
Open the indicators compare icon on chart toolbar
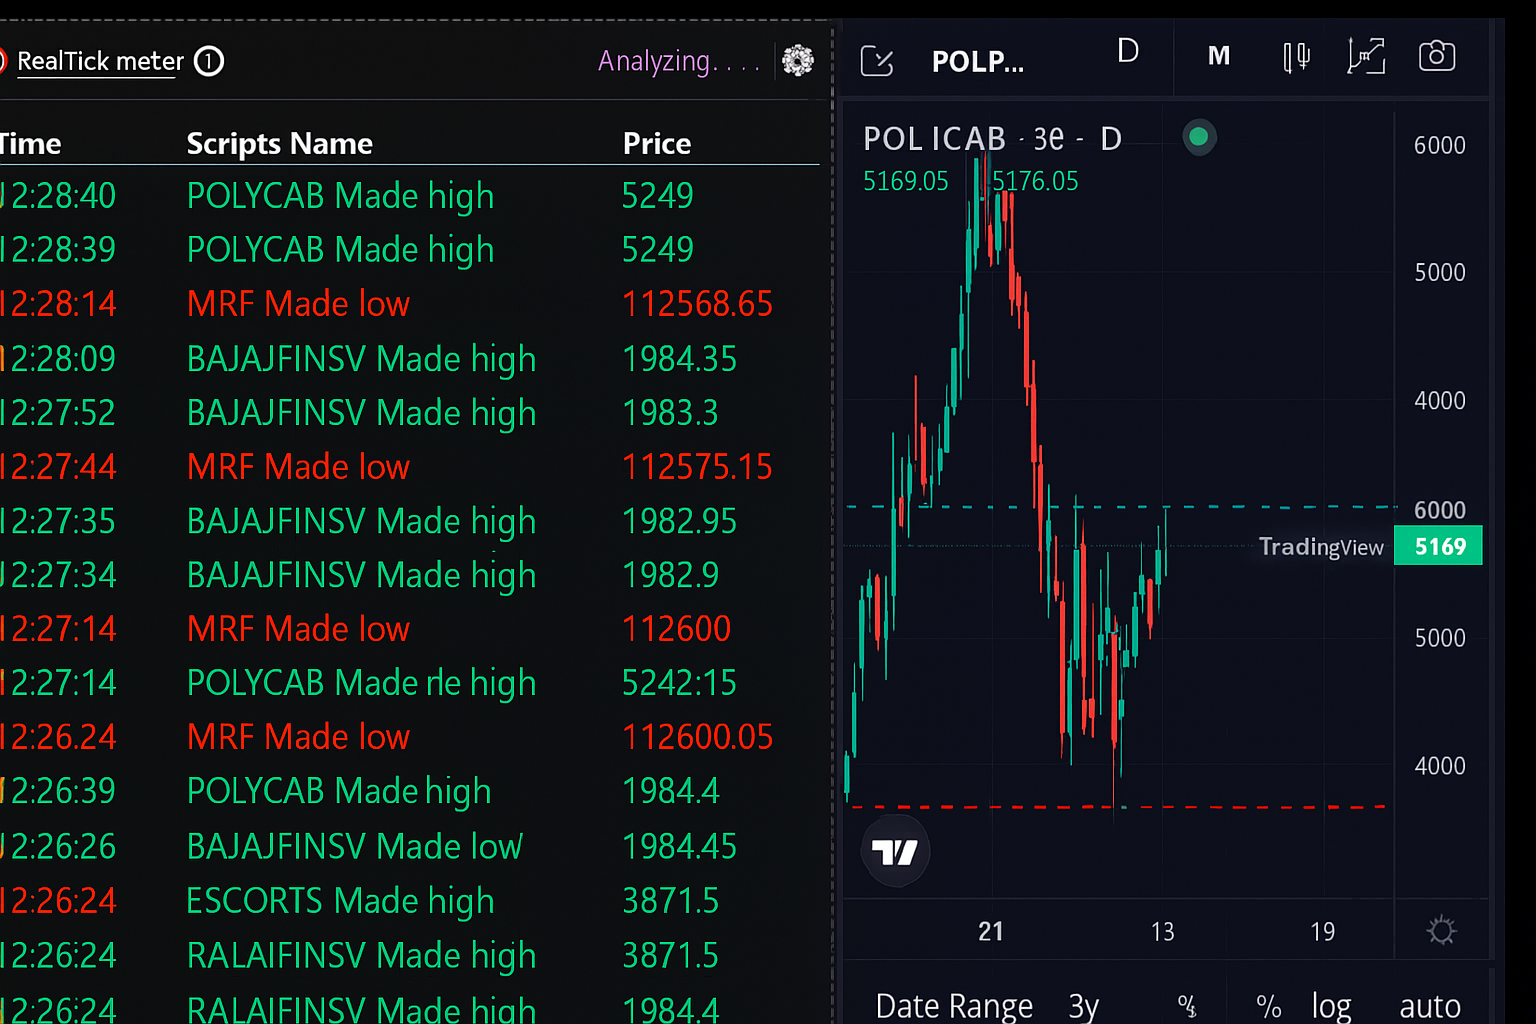click(1367, 56)
